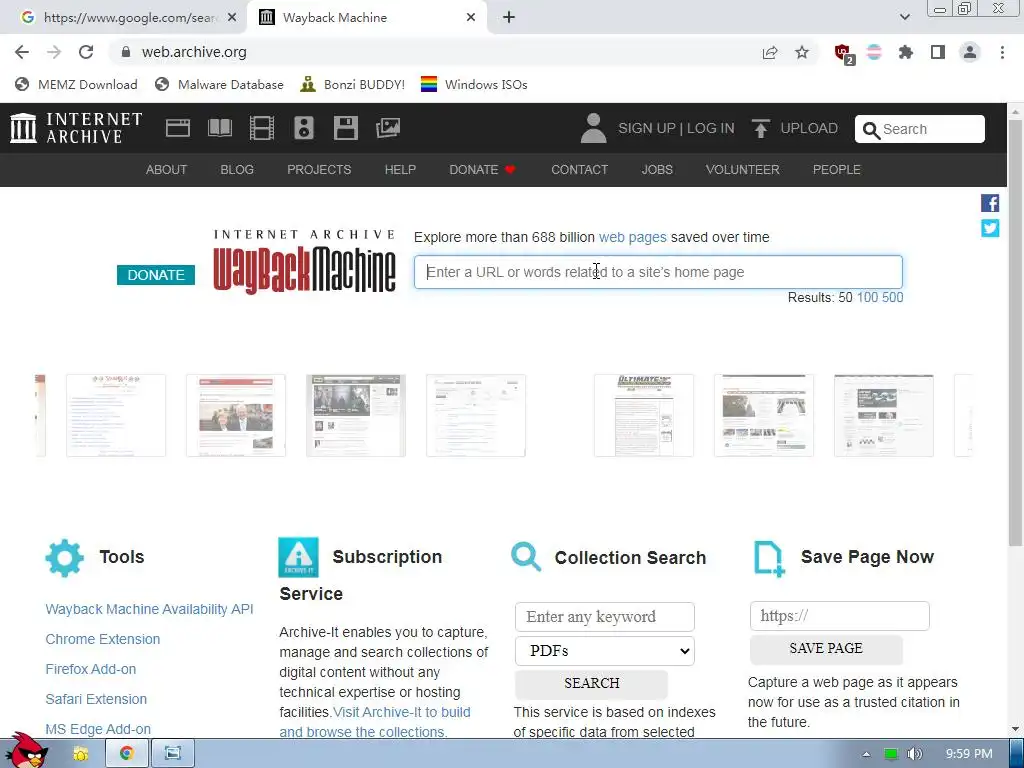
Task: Share page on Twitter icon
Action: pos(990,229)
